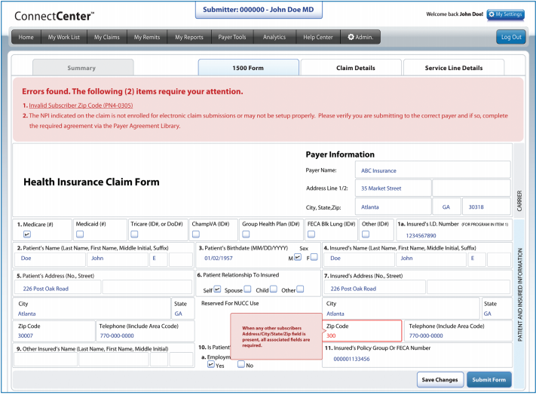Open My Claims menu
Screen dimensions: 536x395
pyautogui.click(x=107, y=37)
